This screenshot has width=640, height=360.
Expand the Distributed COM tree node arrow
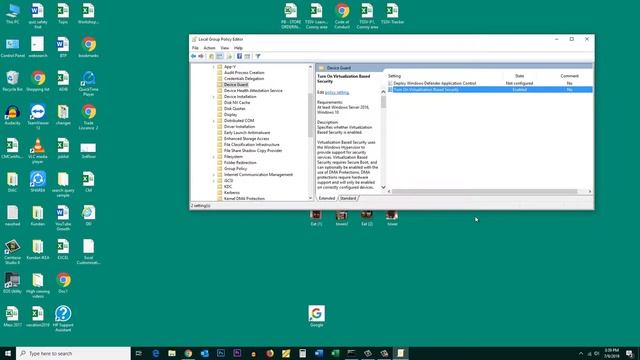click(x=213, y=121)
